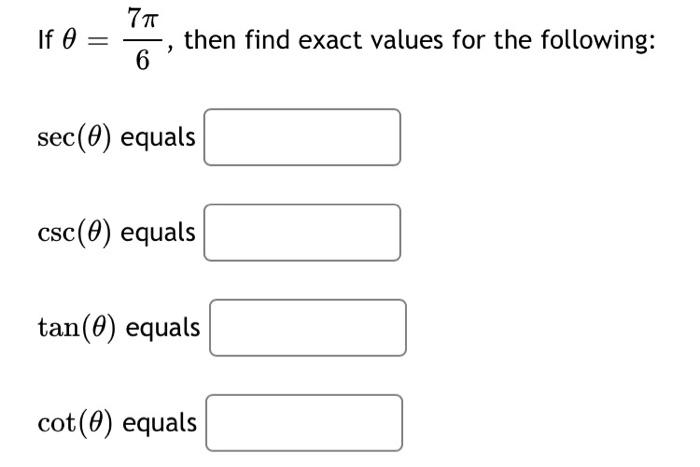
Task: Click the word "equals" beside cot(θ)
Action: [160, 424]
